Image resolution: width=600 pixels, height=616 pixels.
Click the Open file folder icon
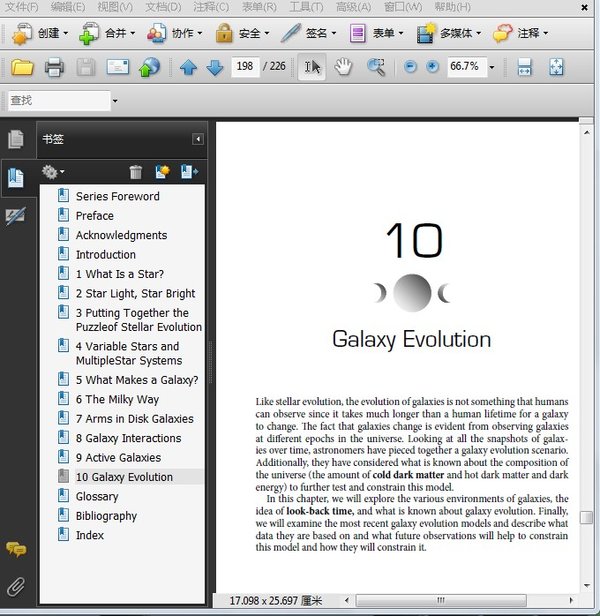pos(22,68)
